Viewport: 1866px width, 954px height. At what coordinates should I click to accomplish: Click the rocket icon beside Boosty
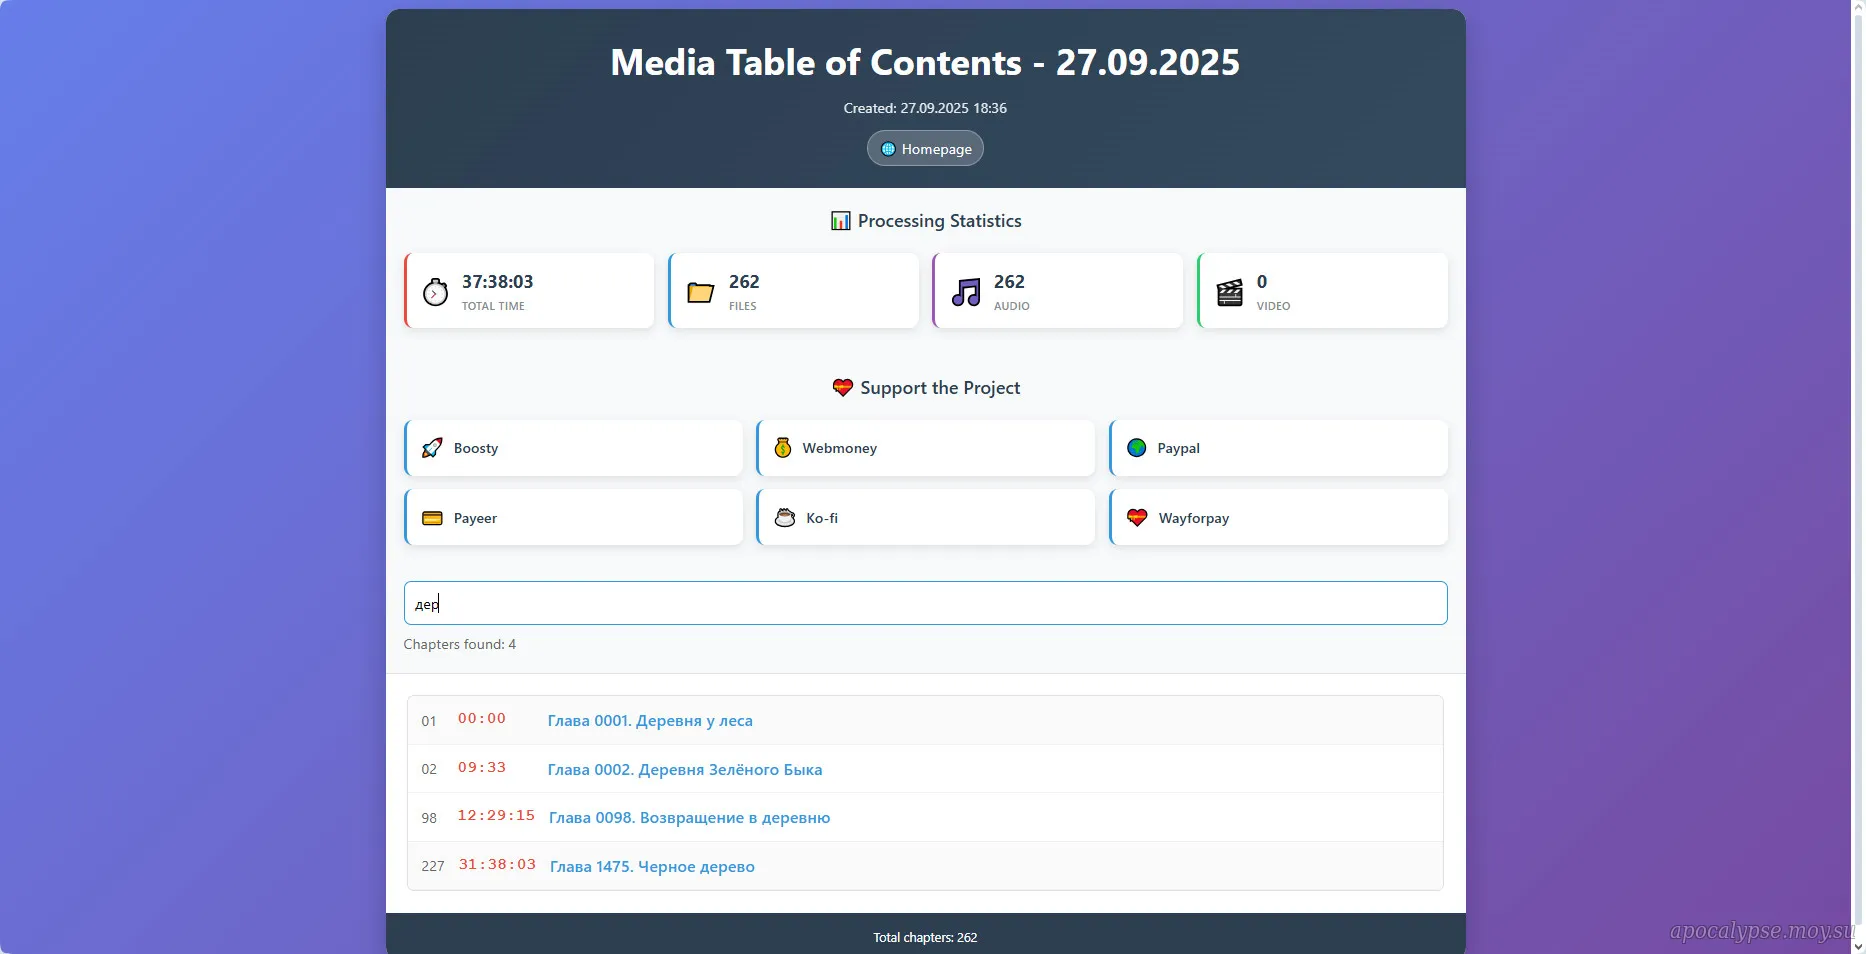(432, 448)
